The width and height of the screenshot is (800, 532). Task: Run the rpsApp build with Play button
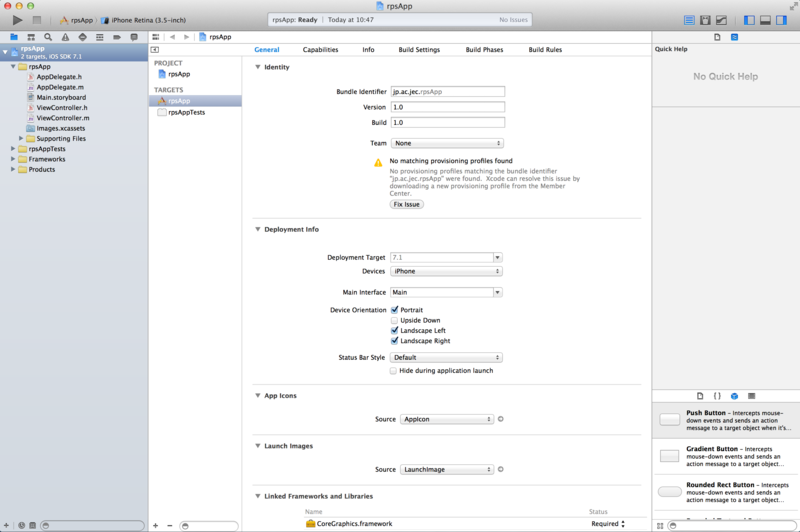point(17,20)
